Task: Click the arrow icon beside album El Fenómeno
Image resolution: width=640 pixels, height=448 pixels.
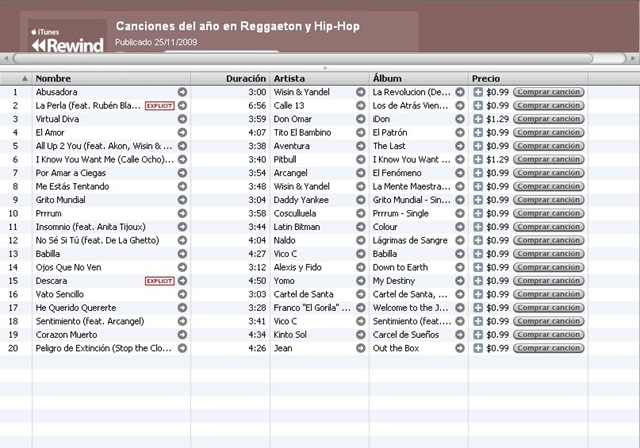Action: pyautogui.click(x=460, y=173)
